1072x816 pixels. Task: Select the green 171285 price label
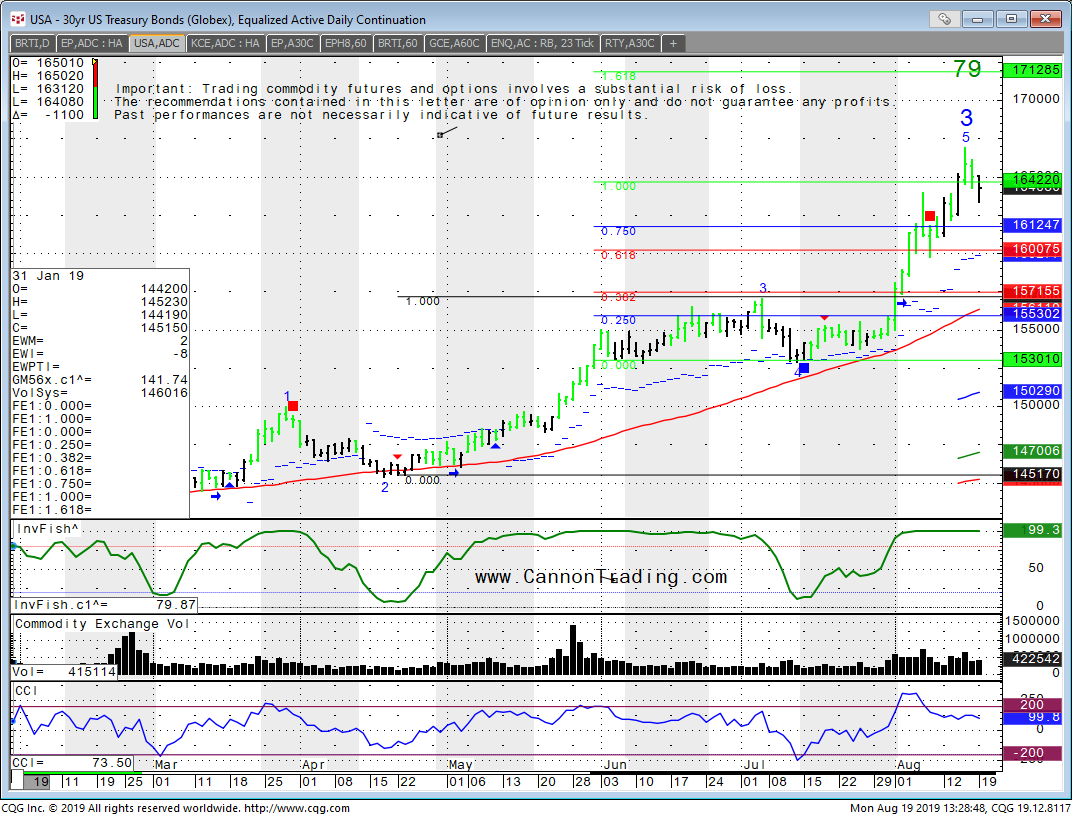point(1035,71)
